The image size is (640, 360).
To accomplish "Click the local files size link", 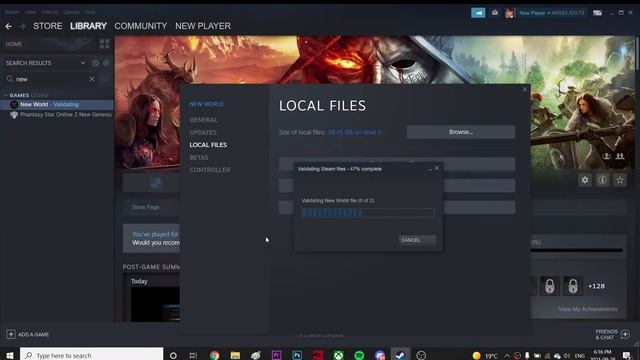I will point(355,132).
